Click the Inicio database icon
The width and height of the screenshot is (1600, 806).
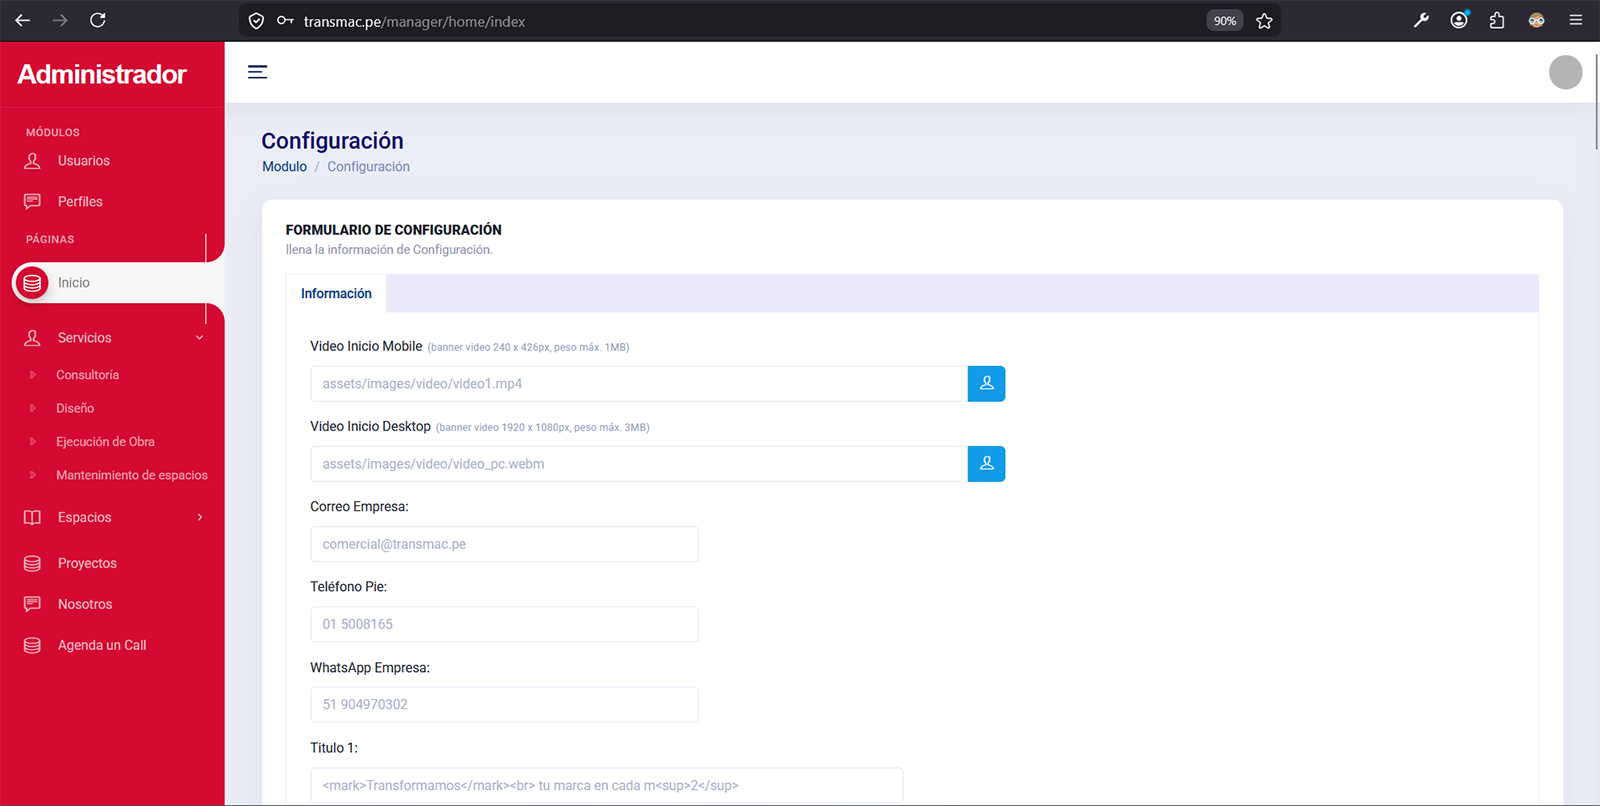(x=32, y=283)
